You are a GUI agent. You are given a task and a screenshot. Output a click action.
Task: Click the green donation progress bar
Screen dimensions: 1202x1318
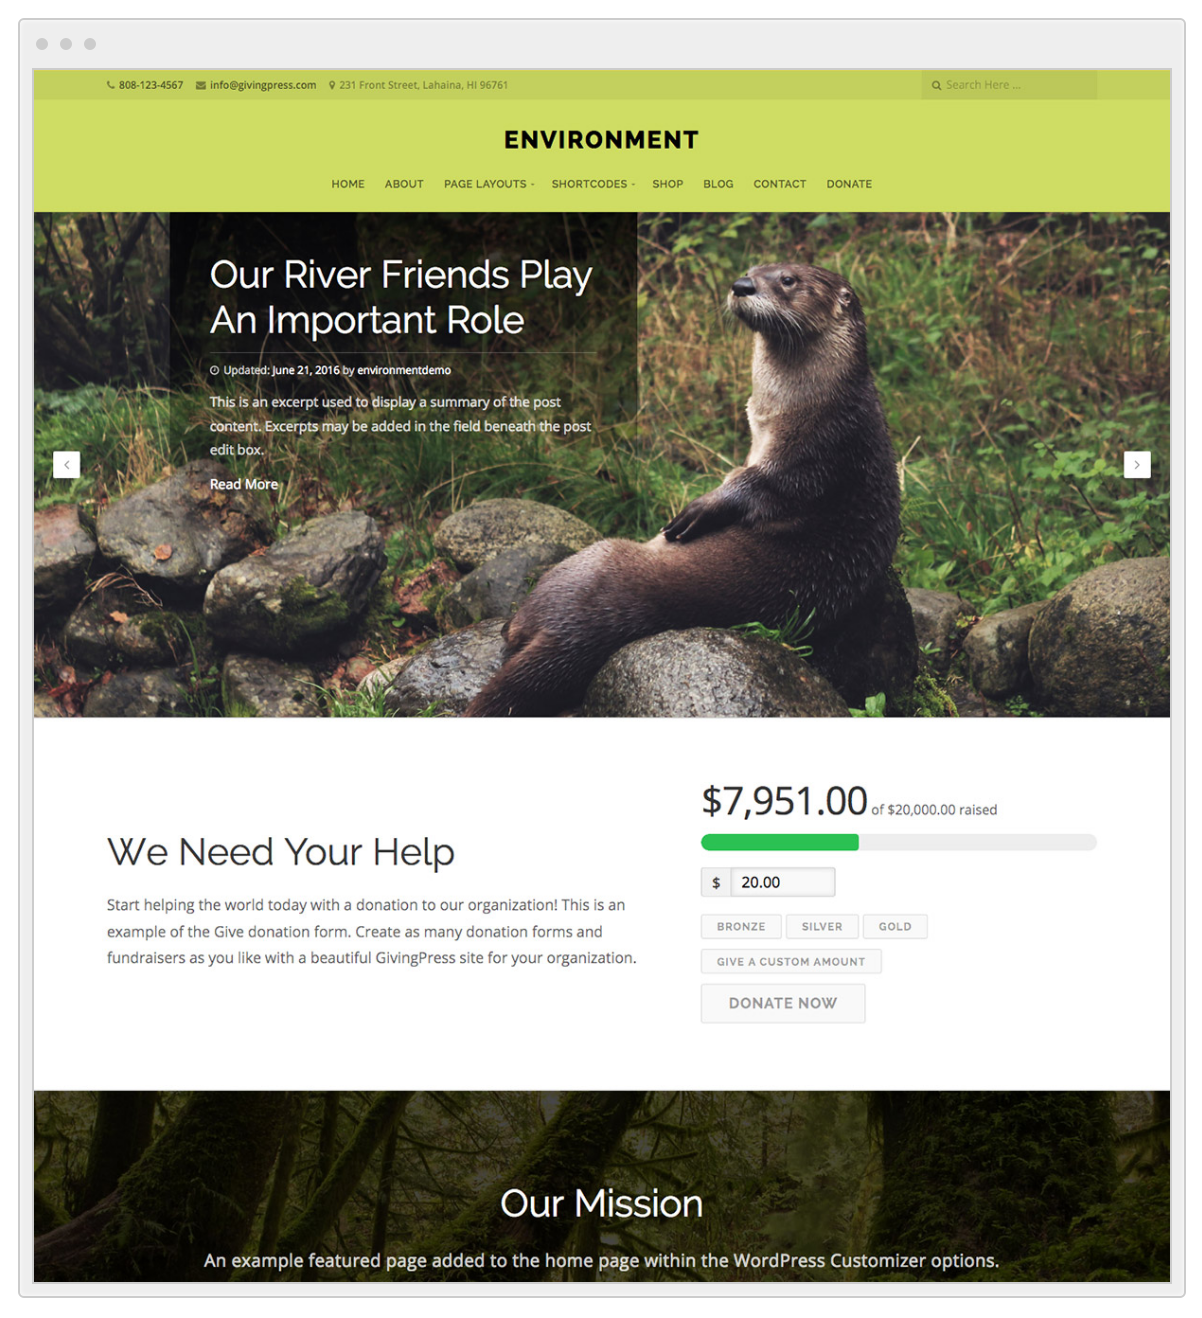click(x=780, y=842)
